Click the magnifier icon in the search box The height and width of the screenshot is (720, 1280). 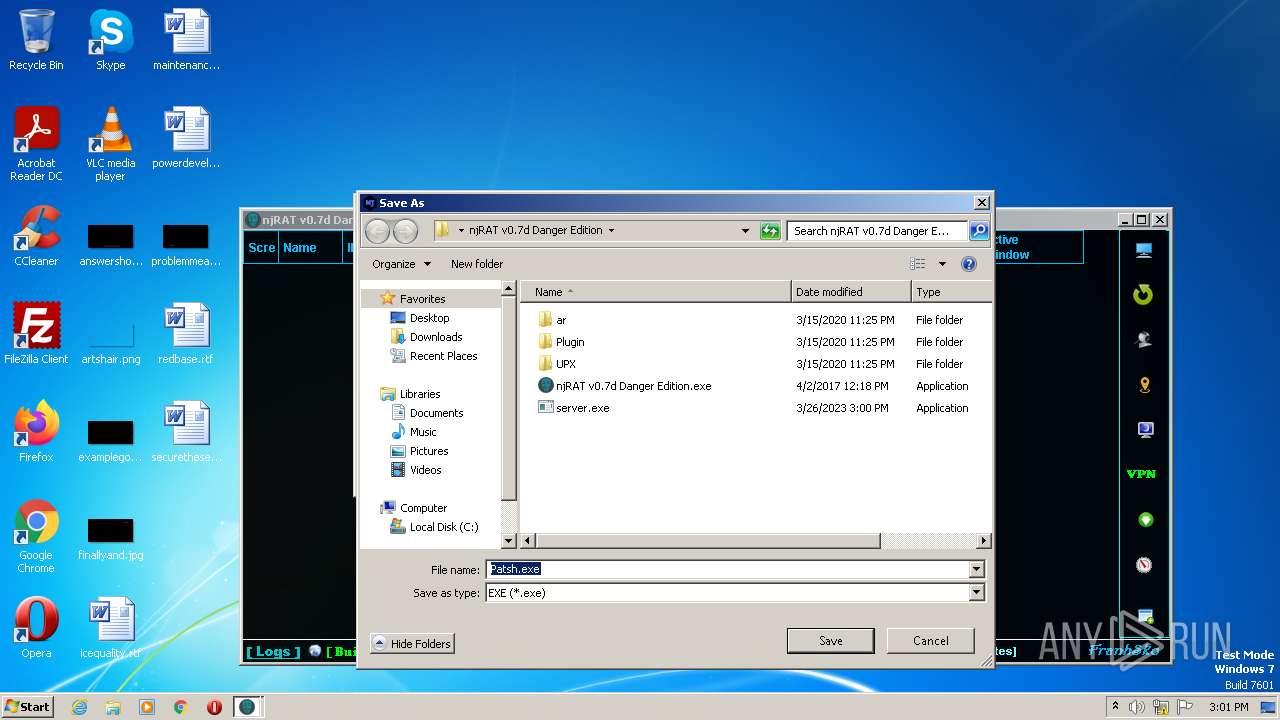(978, 231)
